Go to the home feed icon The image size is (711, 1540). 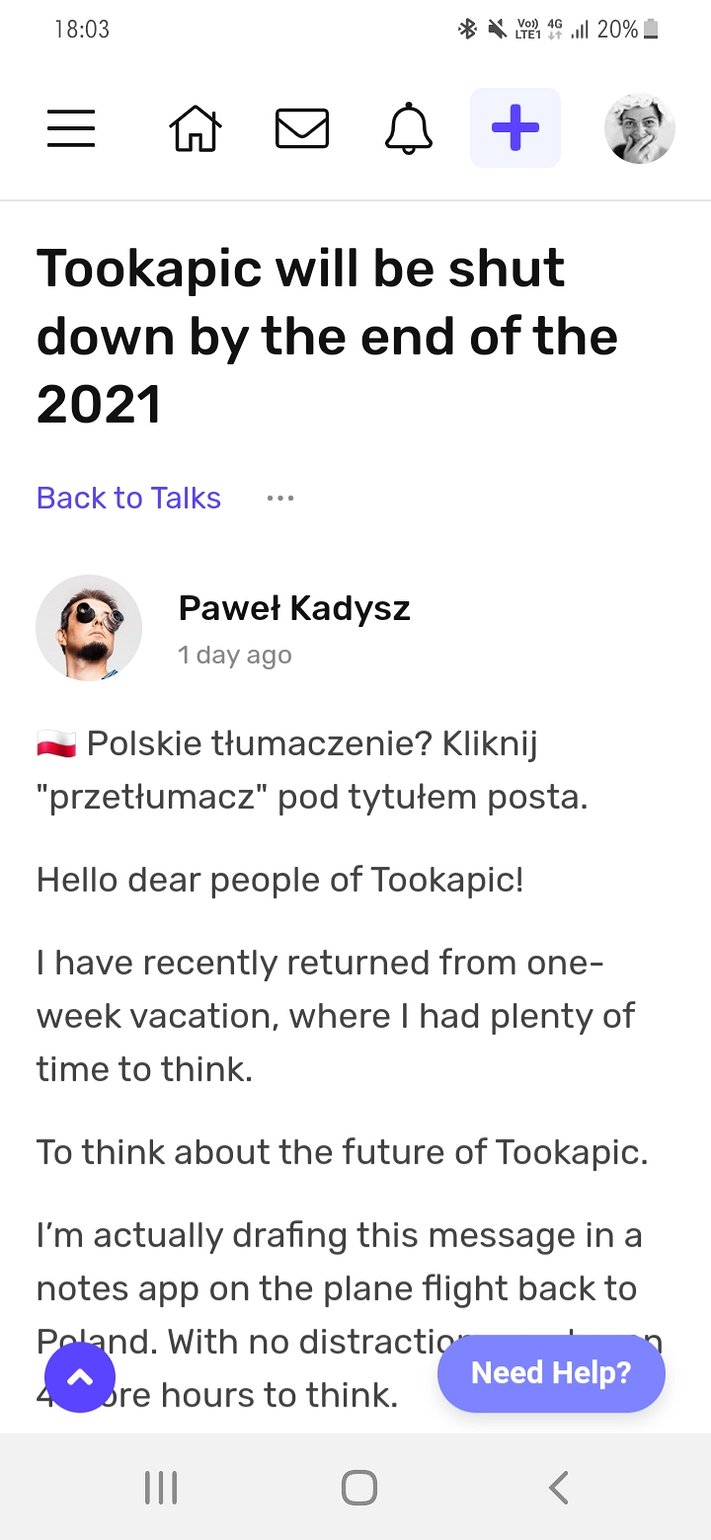(x=195, y=129)
